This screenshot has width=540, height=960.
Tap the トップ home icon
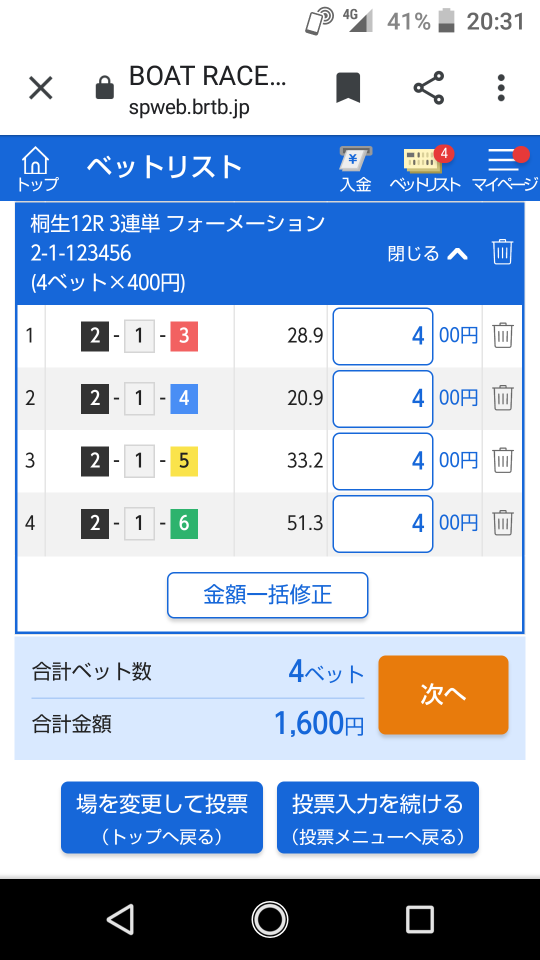coord(37,169)
